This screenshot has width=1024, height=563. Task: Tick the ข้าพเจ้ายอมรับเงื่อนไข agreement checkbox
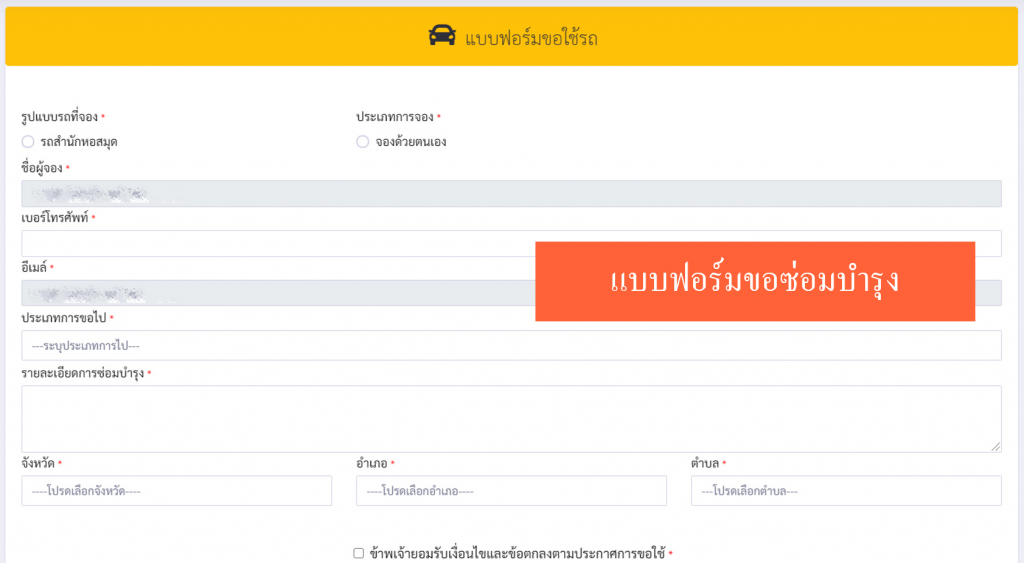[358, 553]
